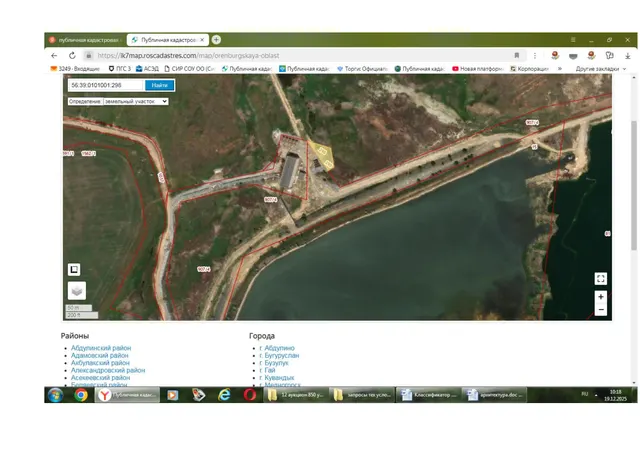
Task: Open 'г. Абдулино' city link
Action: (x=277, y=348)
